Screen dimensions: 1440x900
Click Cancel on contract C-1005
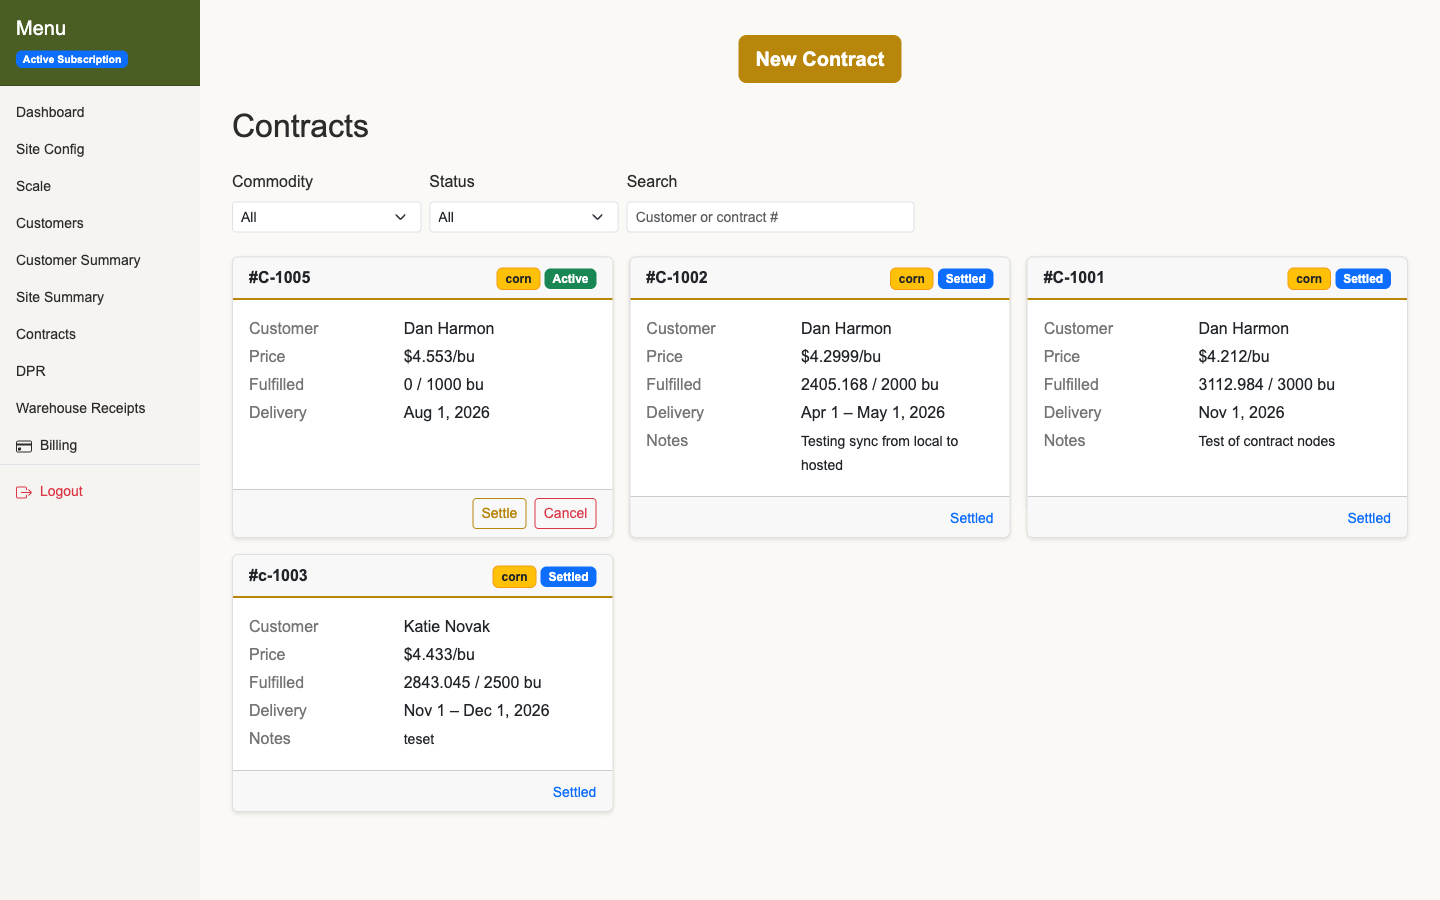565,513
